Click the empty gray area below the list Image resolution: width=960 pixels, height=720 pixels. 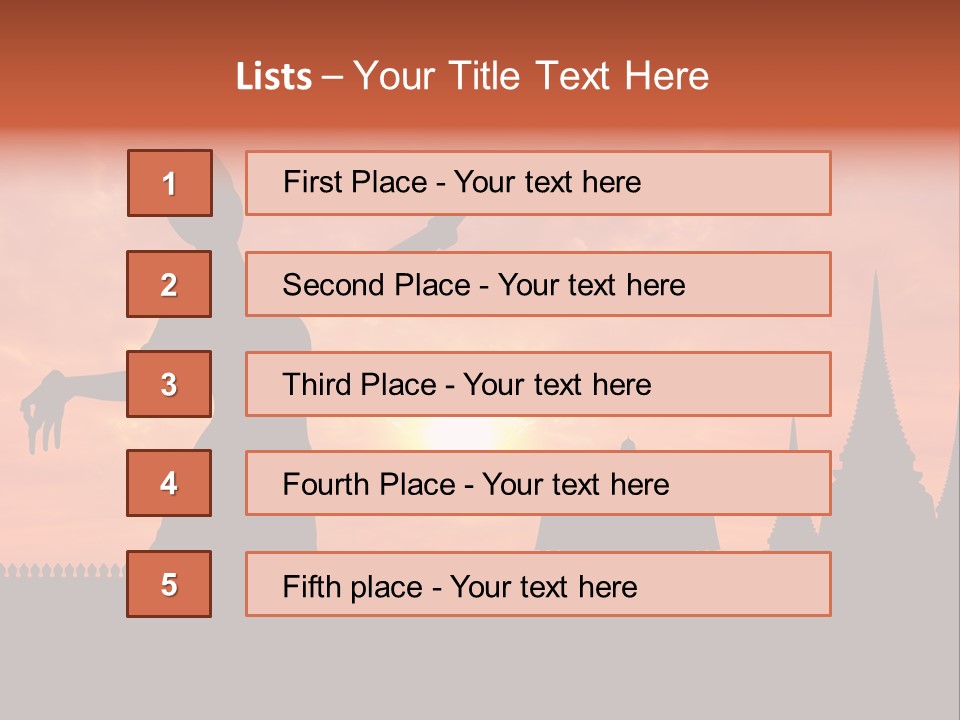tap(480, 670)
